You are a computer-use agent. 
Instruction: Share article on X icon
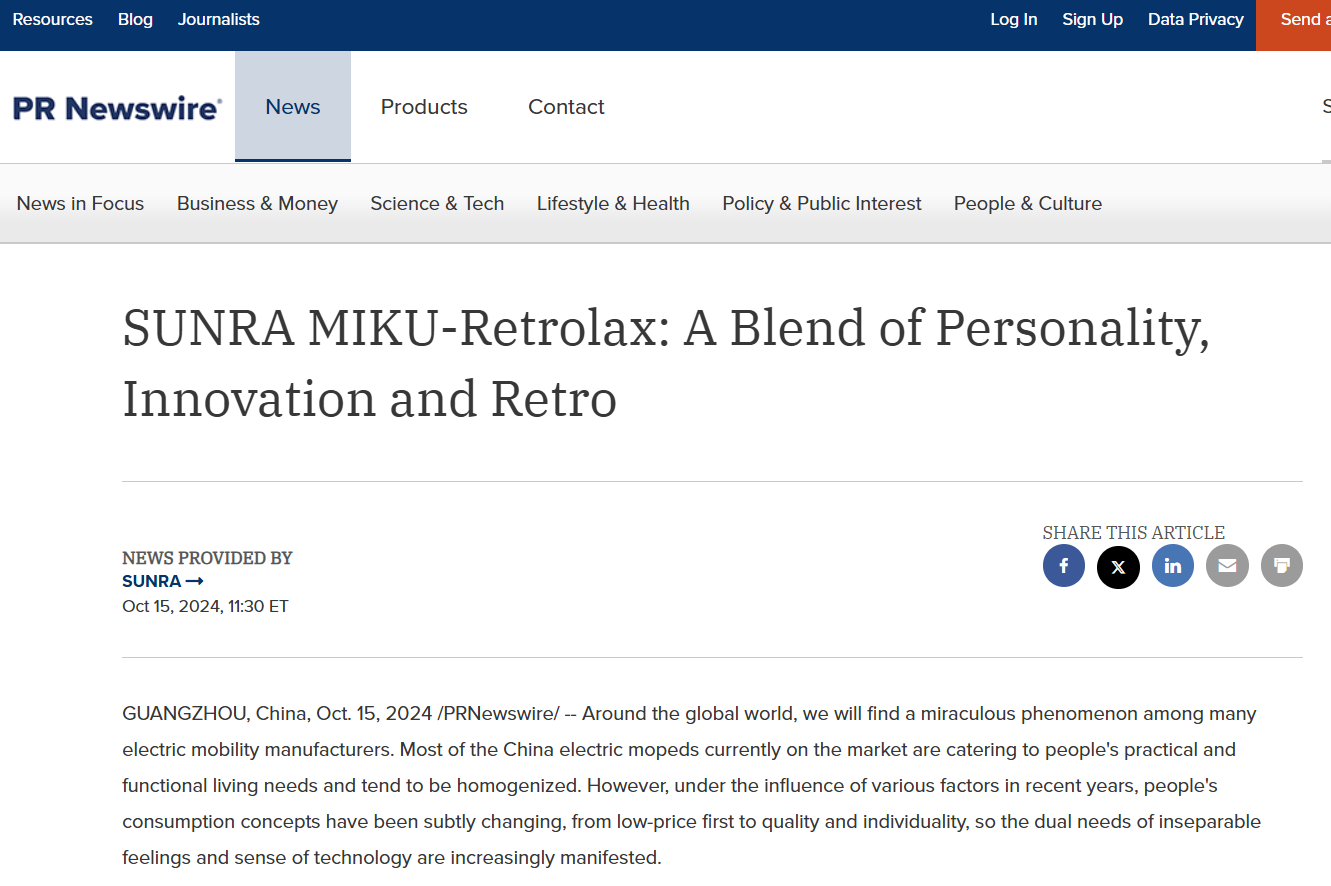coord(1118,566)
